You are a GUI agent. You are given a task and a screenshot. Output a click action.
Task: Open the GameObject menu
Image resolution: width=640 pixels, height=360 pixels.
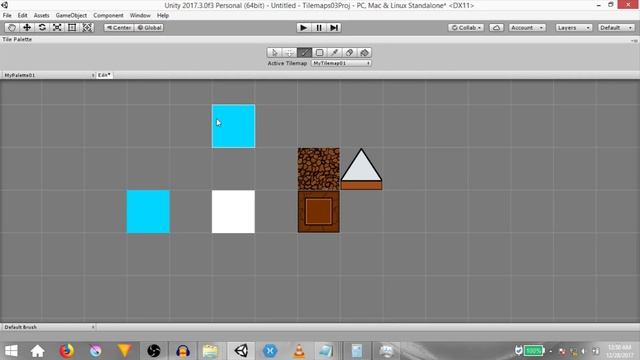(x=71, y=16)
